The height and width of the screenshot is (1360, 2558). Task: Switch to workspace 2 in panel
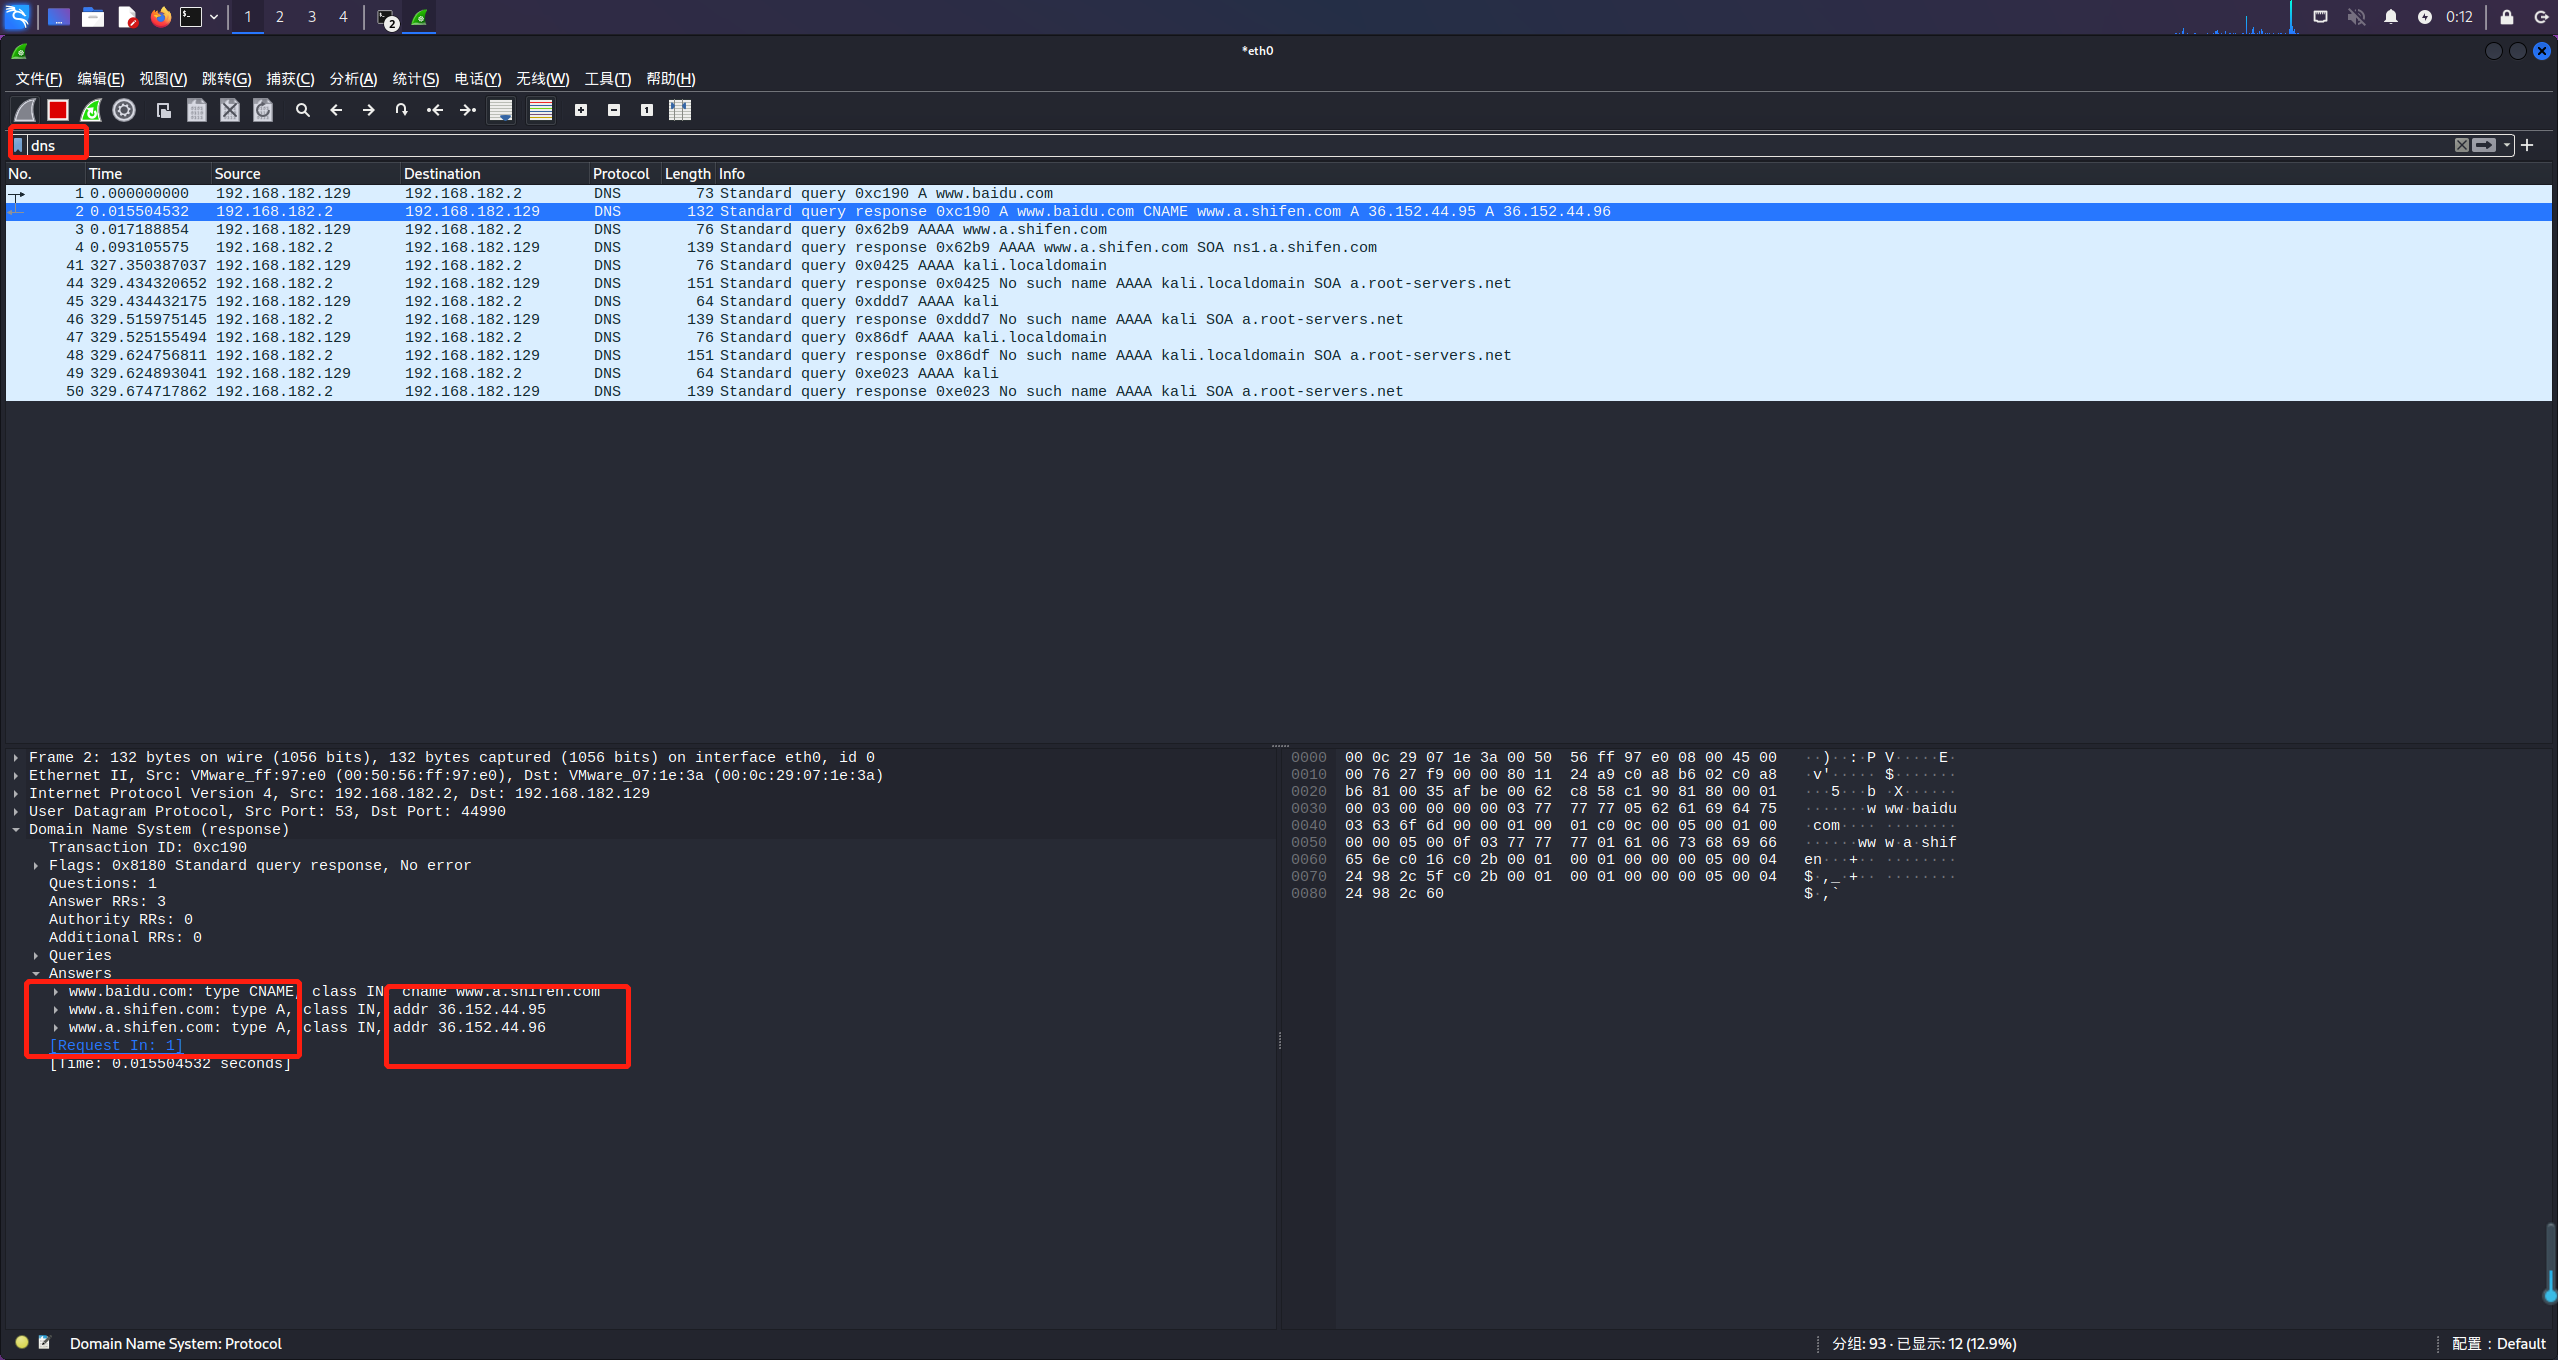(280, 17)
